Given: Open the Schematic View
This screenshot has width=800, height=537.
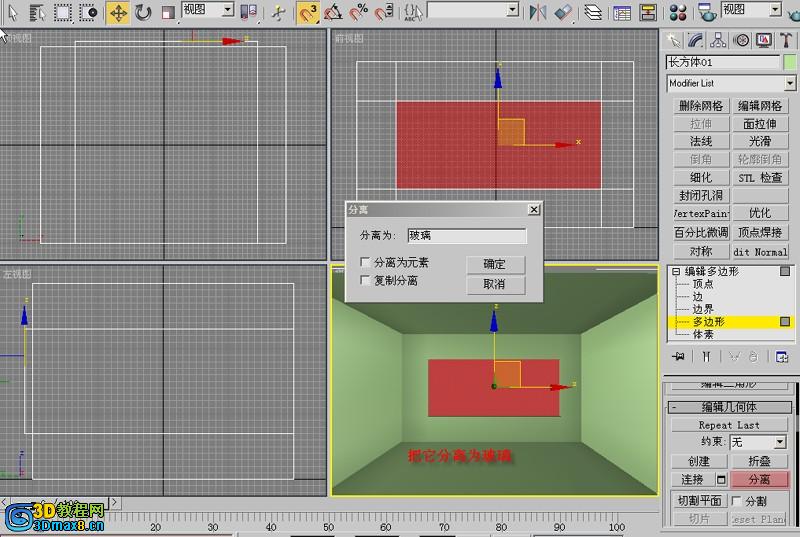Looking at the screenshot, I should click(648, 12).
